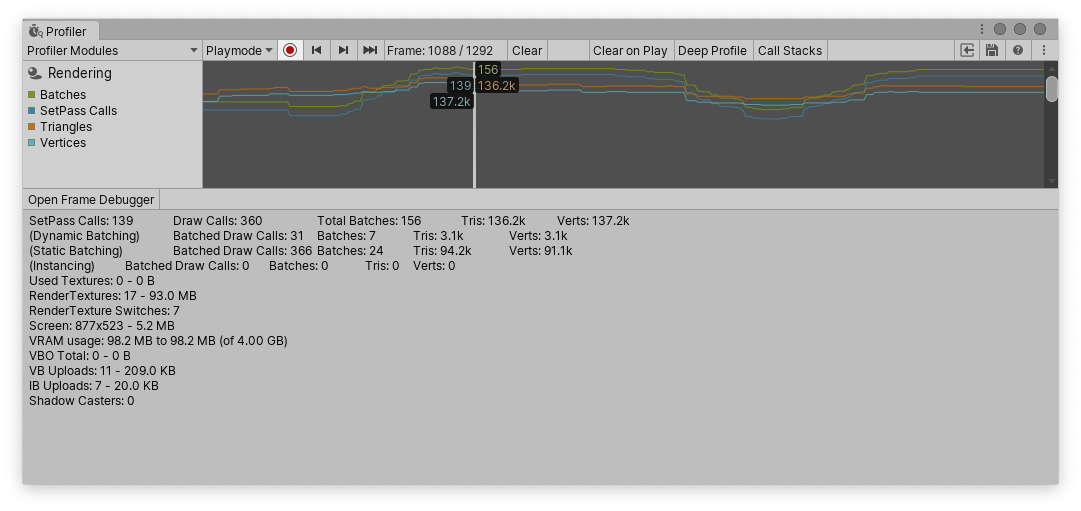Enable the Call Stacks toggle
The width and height of the screenshot is (1081, 511).
790,50
